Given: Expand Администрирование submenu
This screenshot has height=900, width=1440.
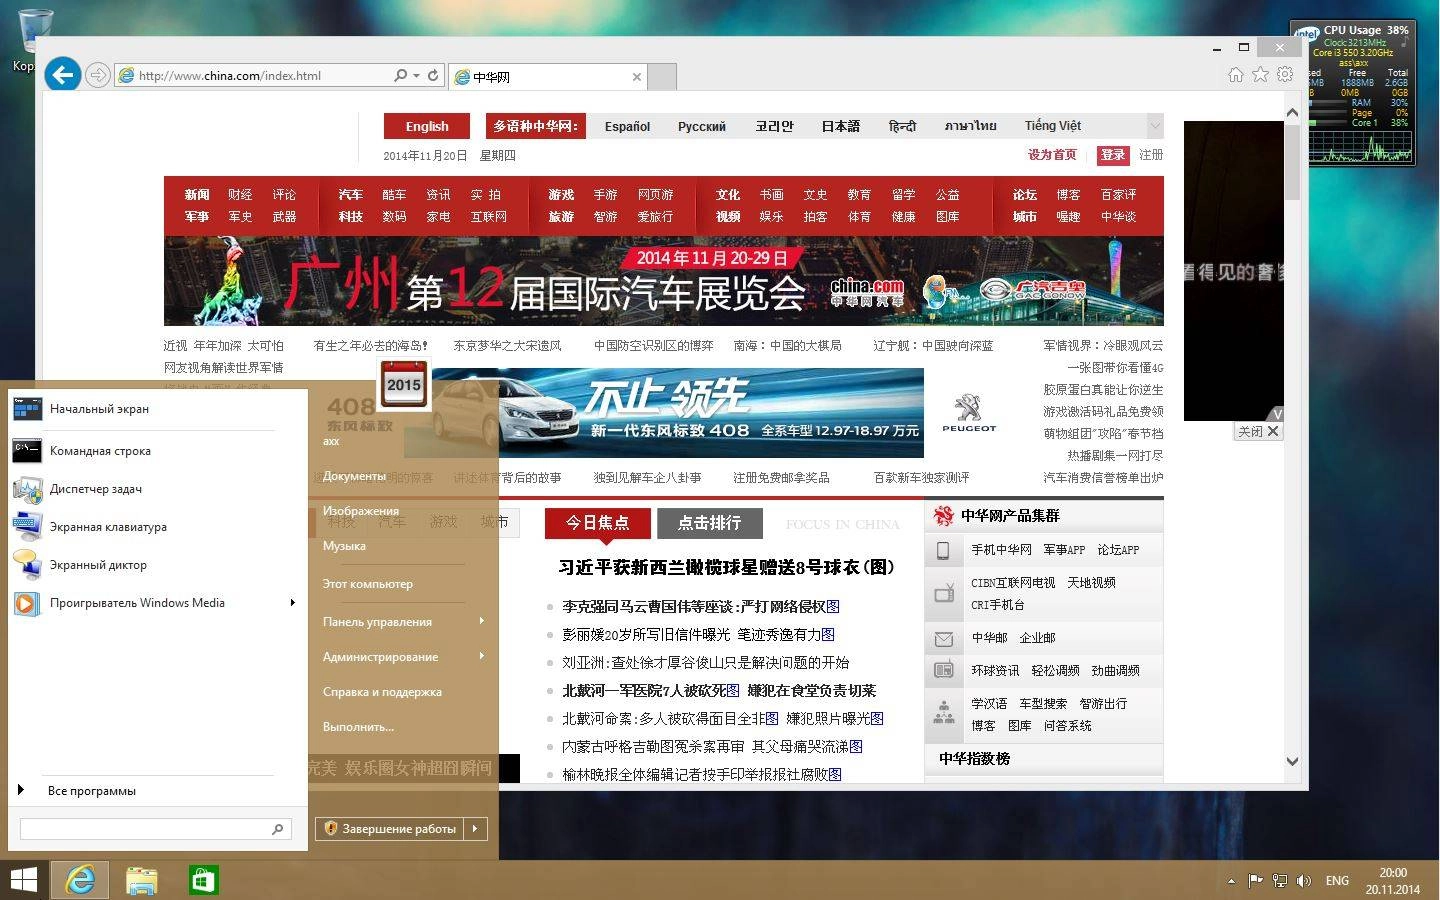Looking at the screenshot, I should (403, 657).
